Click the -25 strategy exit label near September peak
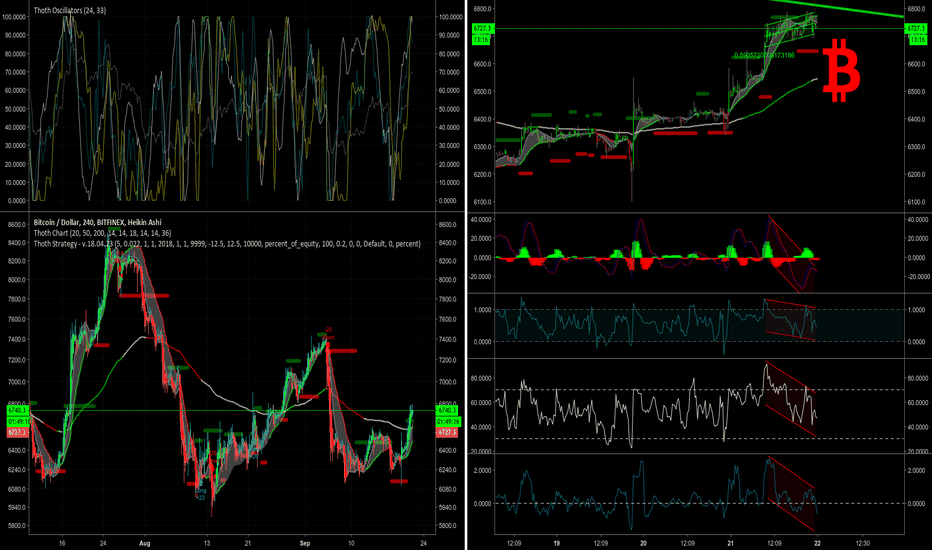Viewport: 932px width, 550px height. point(329,331)
